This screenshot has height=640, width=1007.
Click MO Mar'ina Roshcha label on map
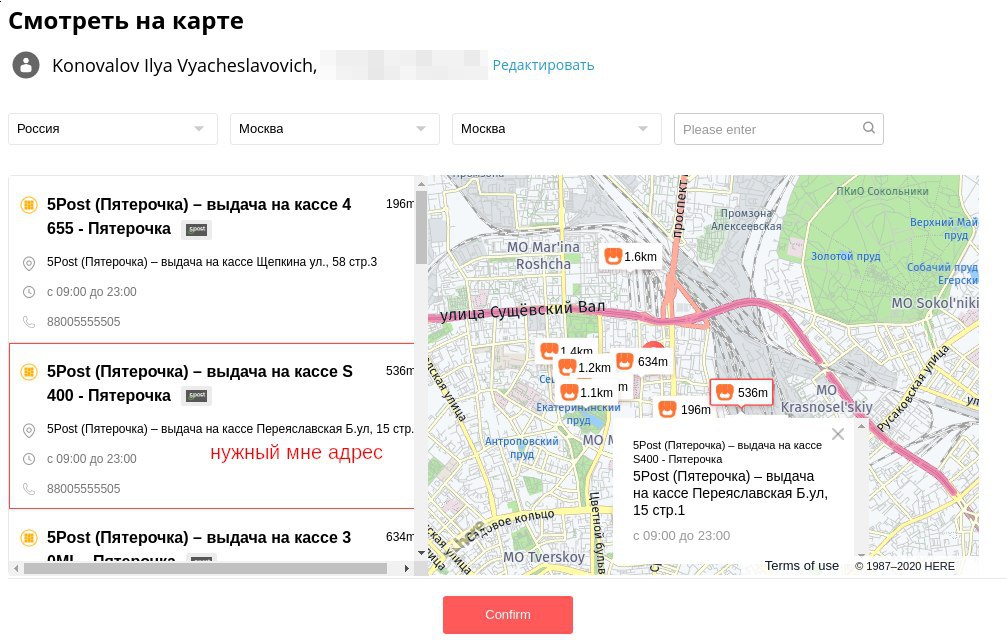543,255
